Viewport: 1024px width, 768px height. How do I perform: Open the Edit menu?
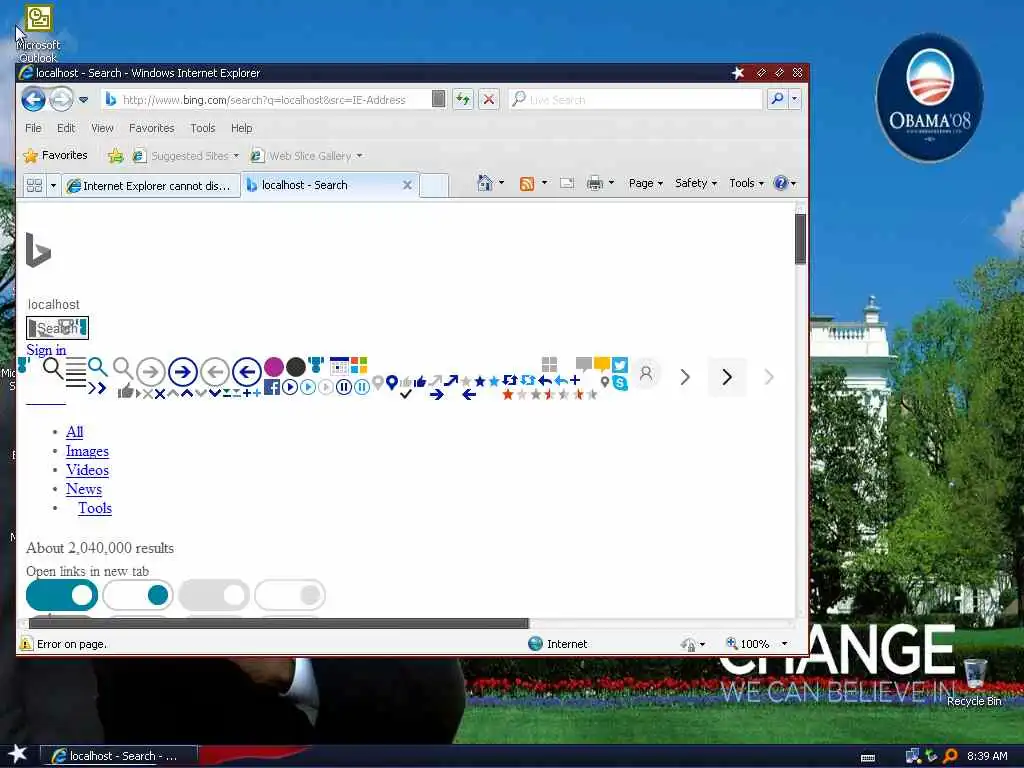click(66, 128)
